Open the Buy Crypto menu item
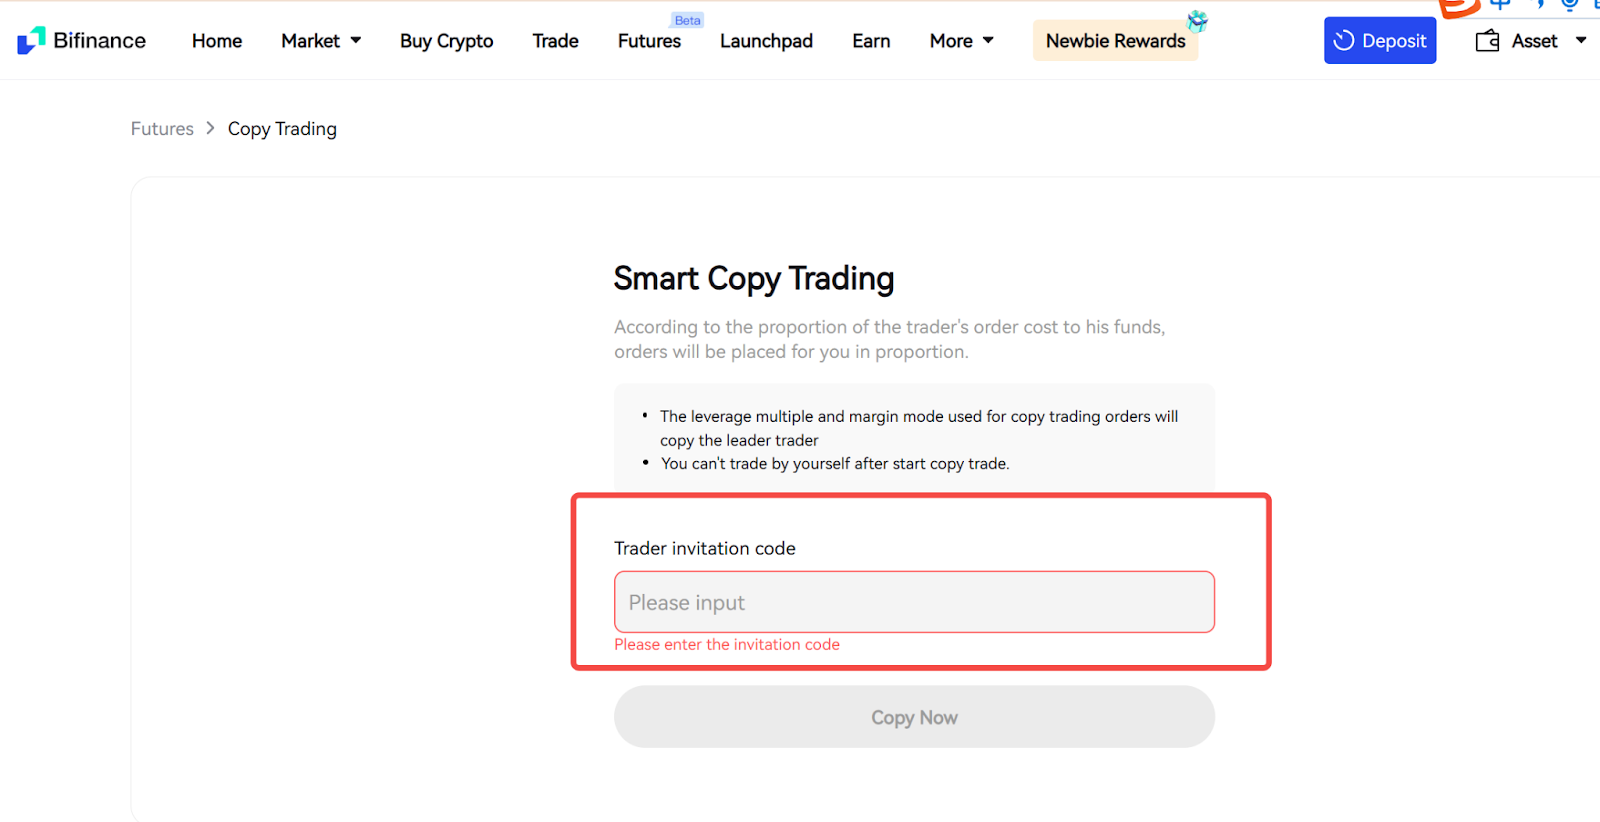This screenshot has width=1600, height=822. point(446,41)
